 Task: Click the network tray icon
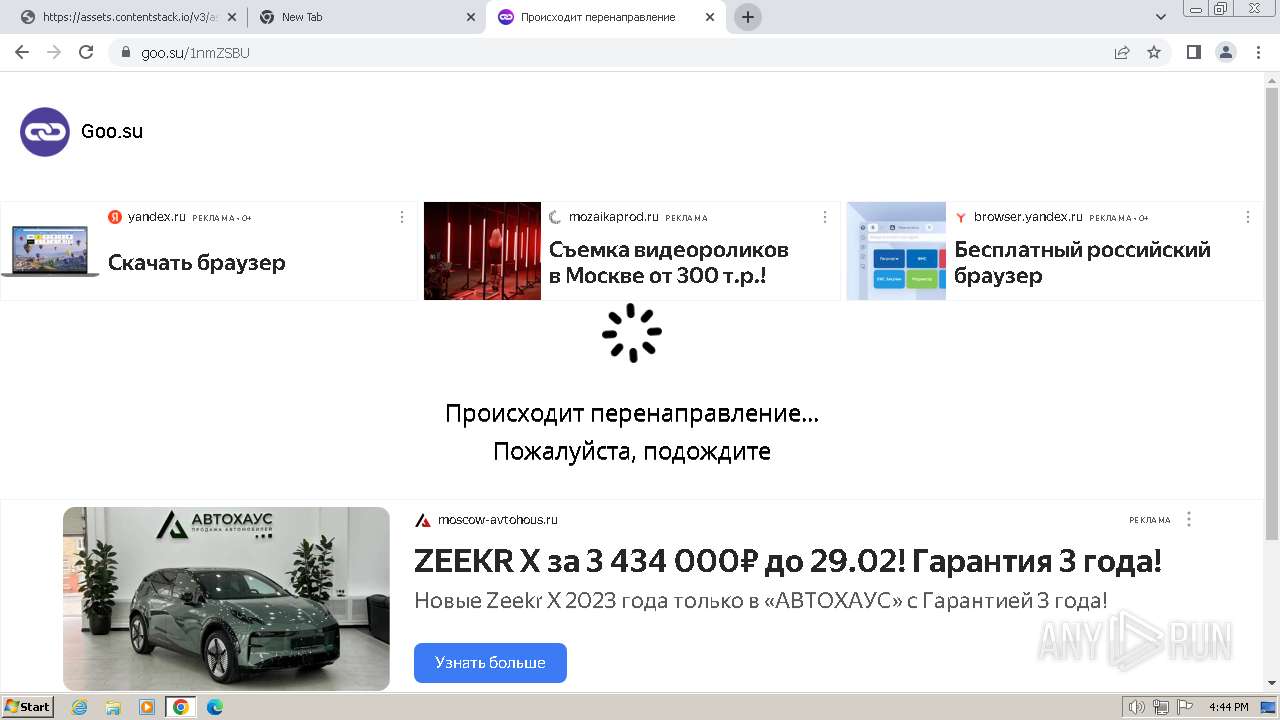[1161, 707]
